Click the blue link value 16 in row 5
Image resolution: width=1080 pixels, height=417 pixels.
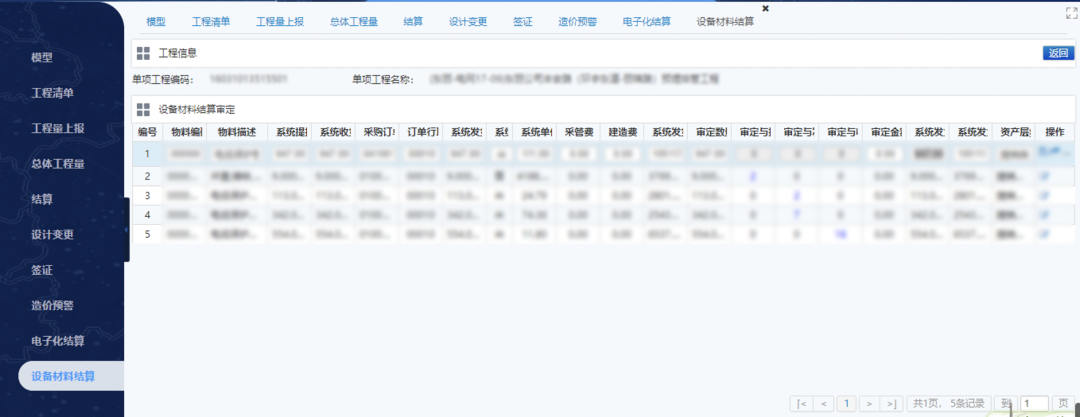pyautogui.click(x=840, y=234)
